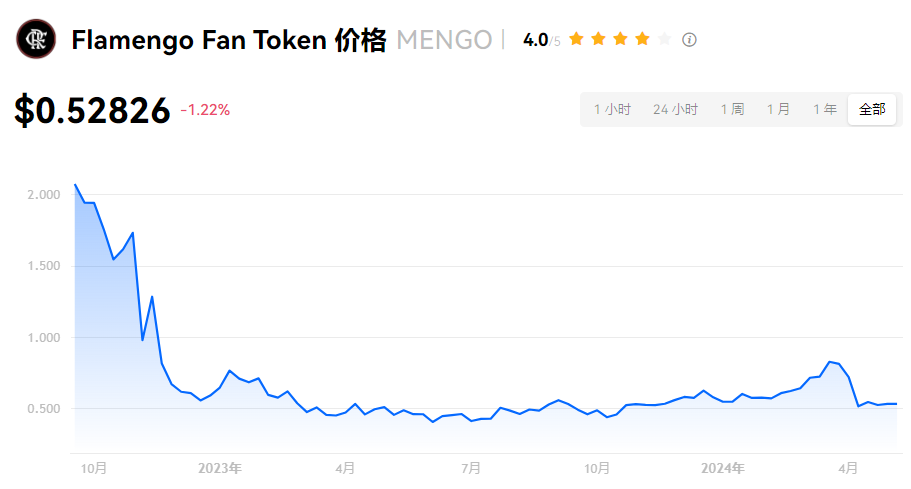Click the 2024年 label on the time axis
The image size is (911, 489).
coord(722,467)
